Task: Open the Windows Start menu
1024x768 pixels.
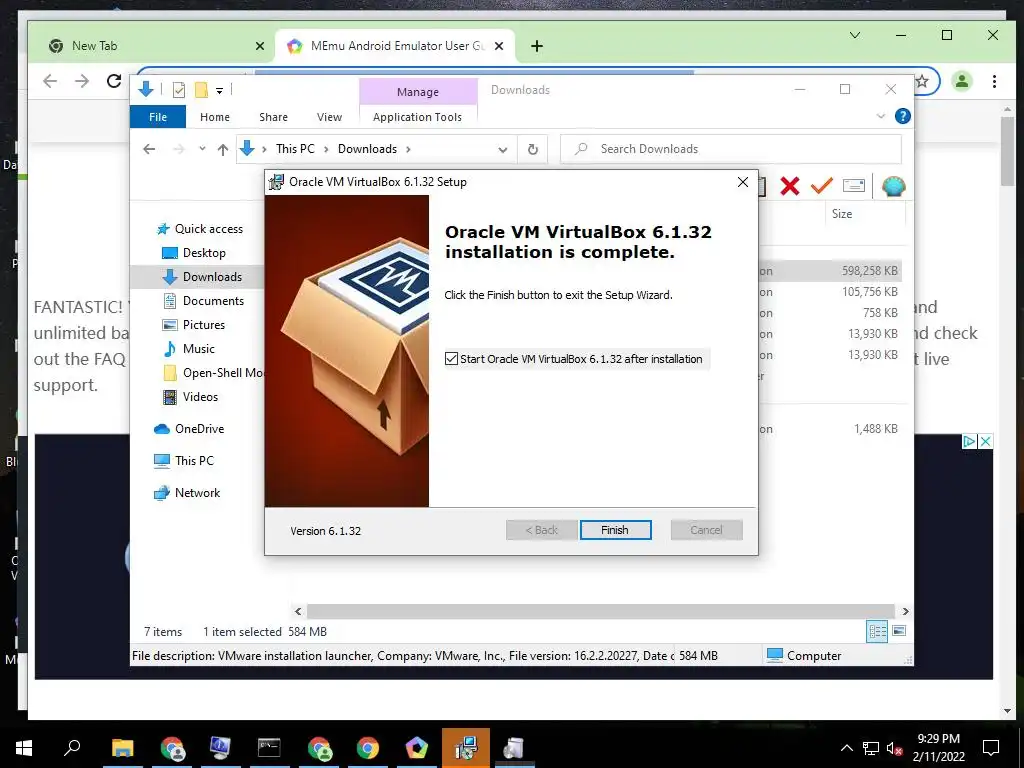Action: click(24, 748)
